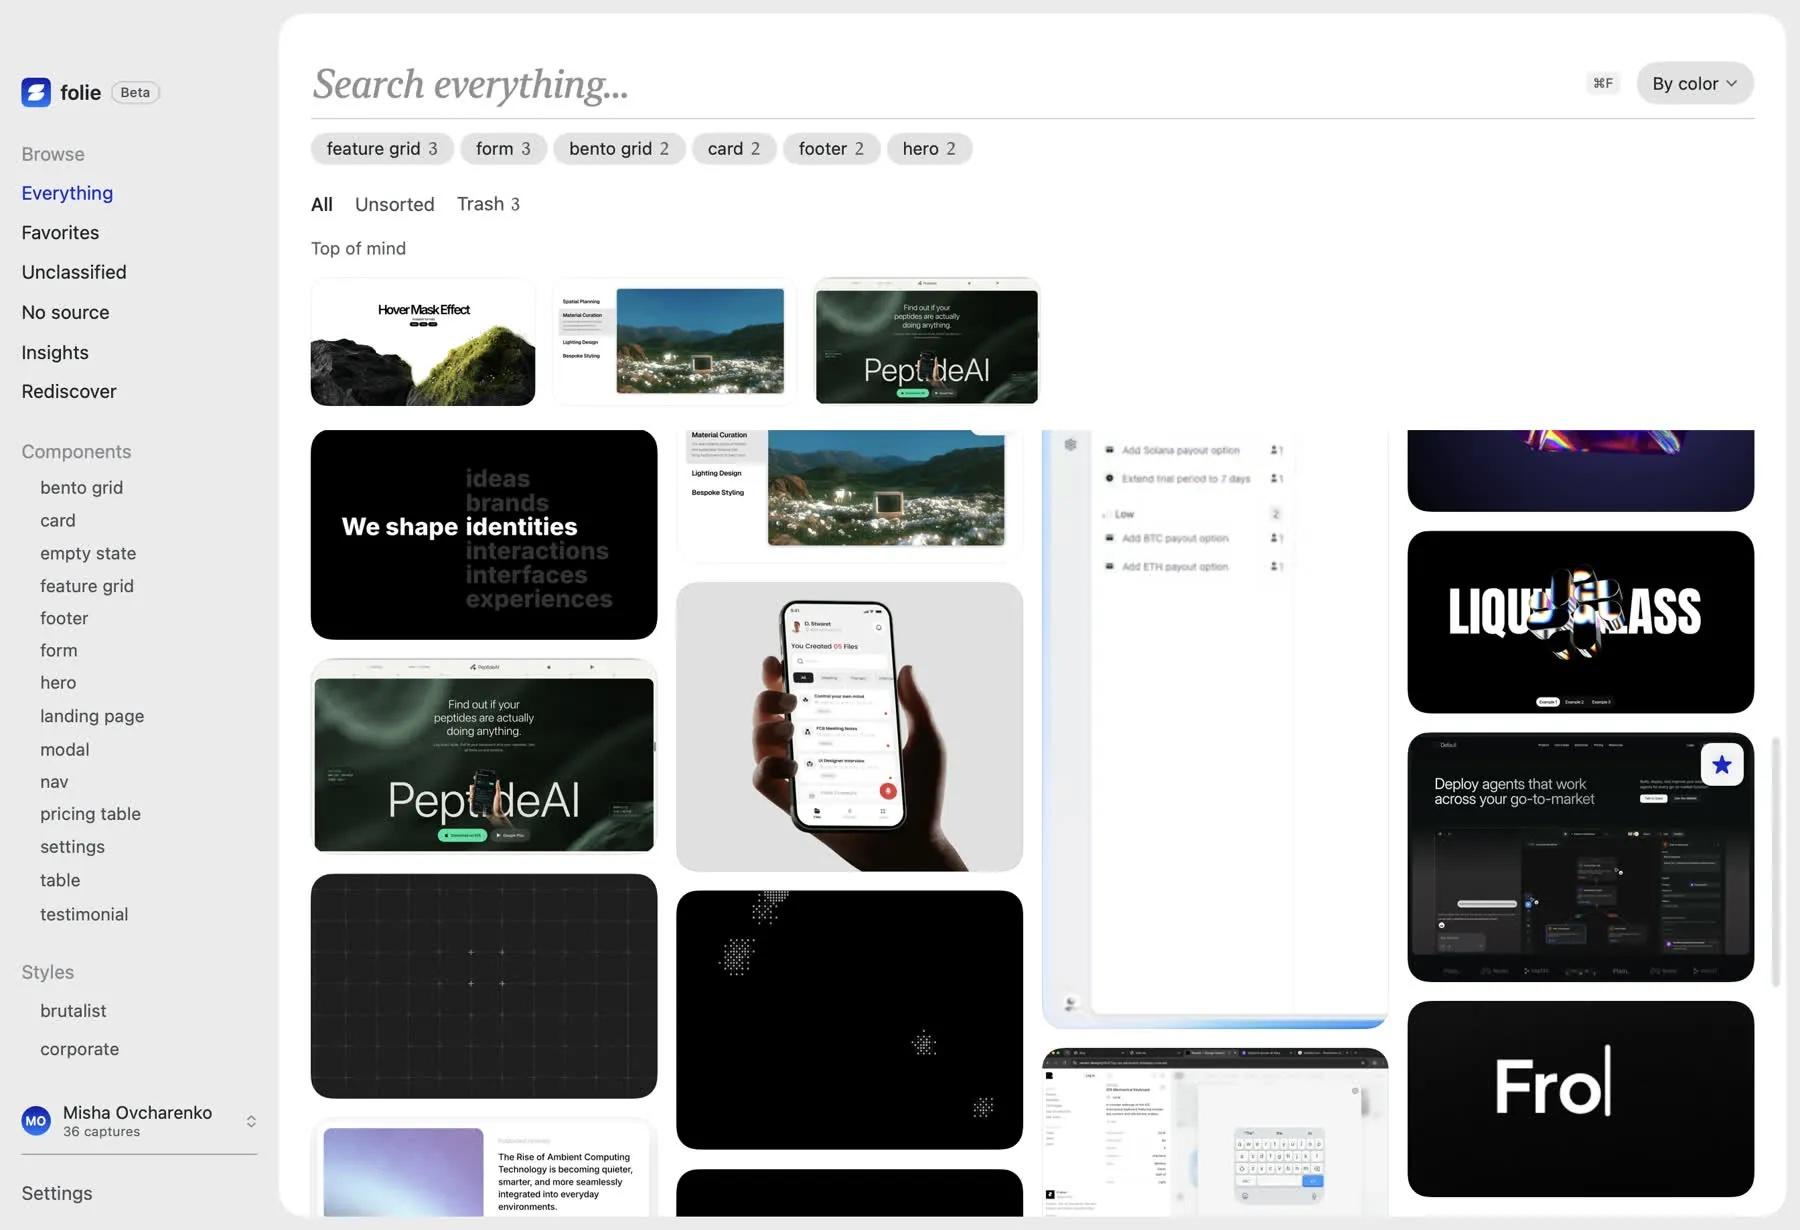Filter by footer tag chip
Image resolution: width=1800 pixels, height=1230 pixels.
(831, 148)
